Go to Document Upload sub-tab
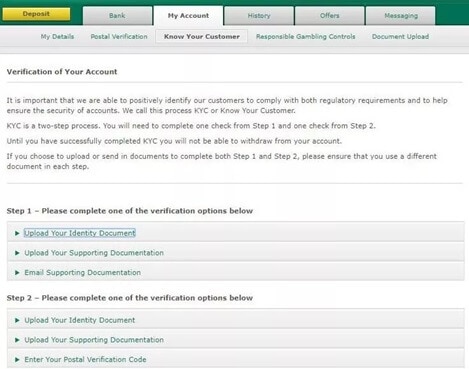This screenshot has height=369, width=469. 400,37
